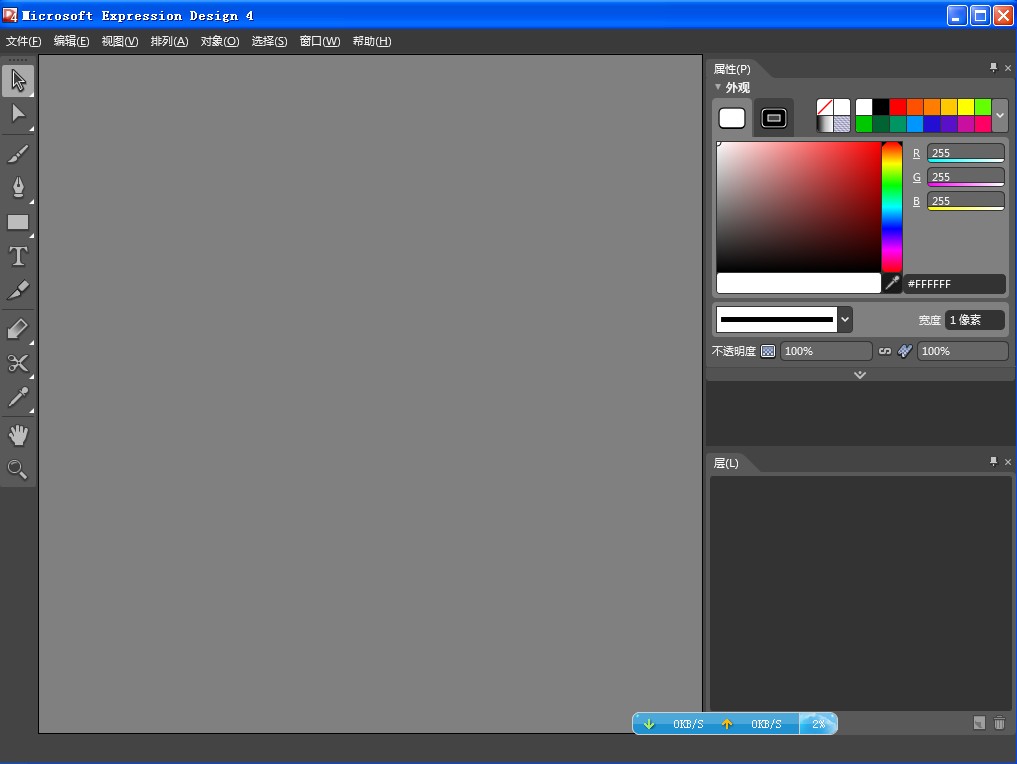Expand advanced properties double chevron
Screen dimensions: 1017x764
pyautogui.click(x=860, y=375)
